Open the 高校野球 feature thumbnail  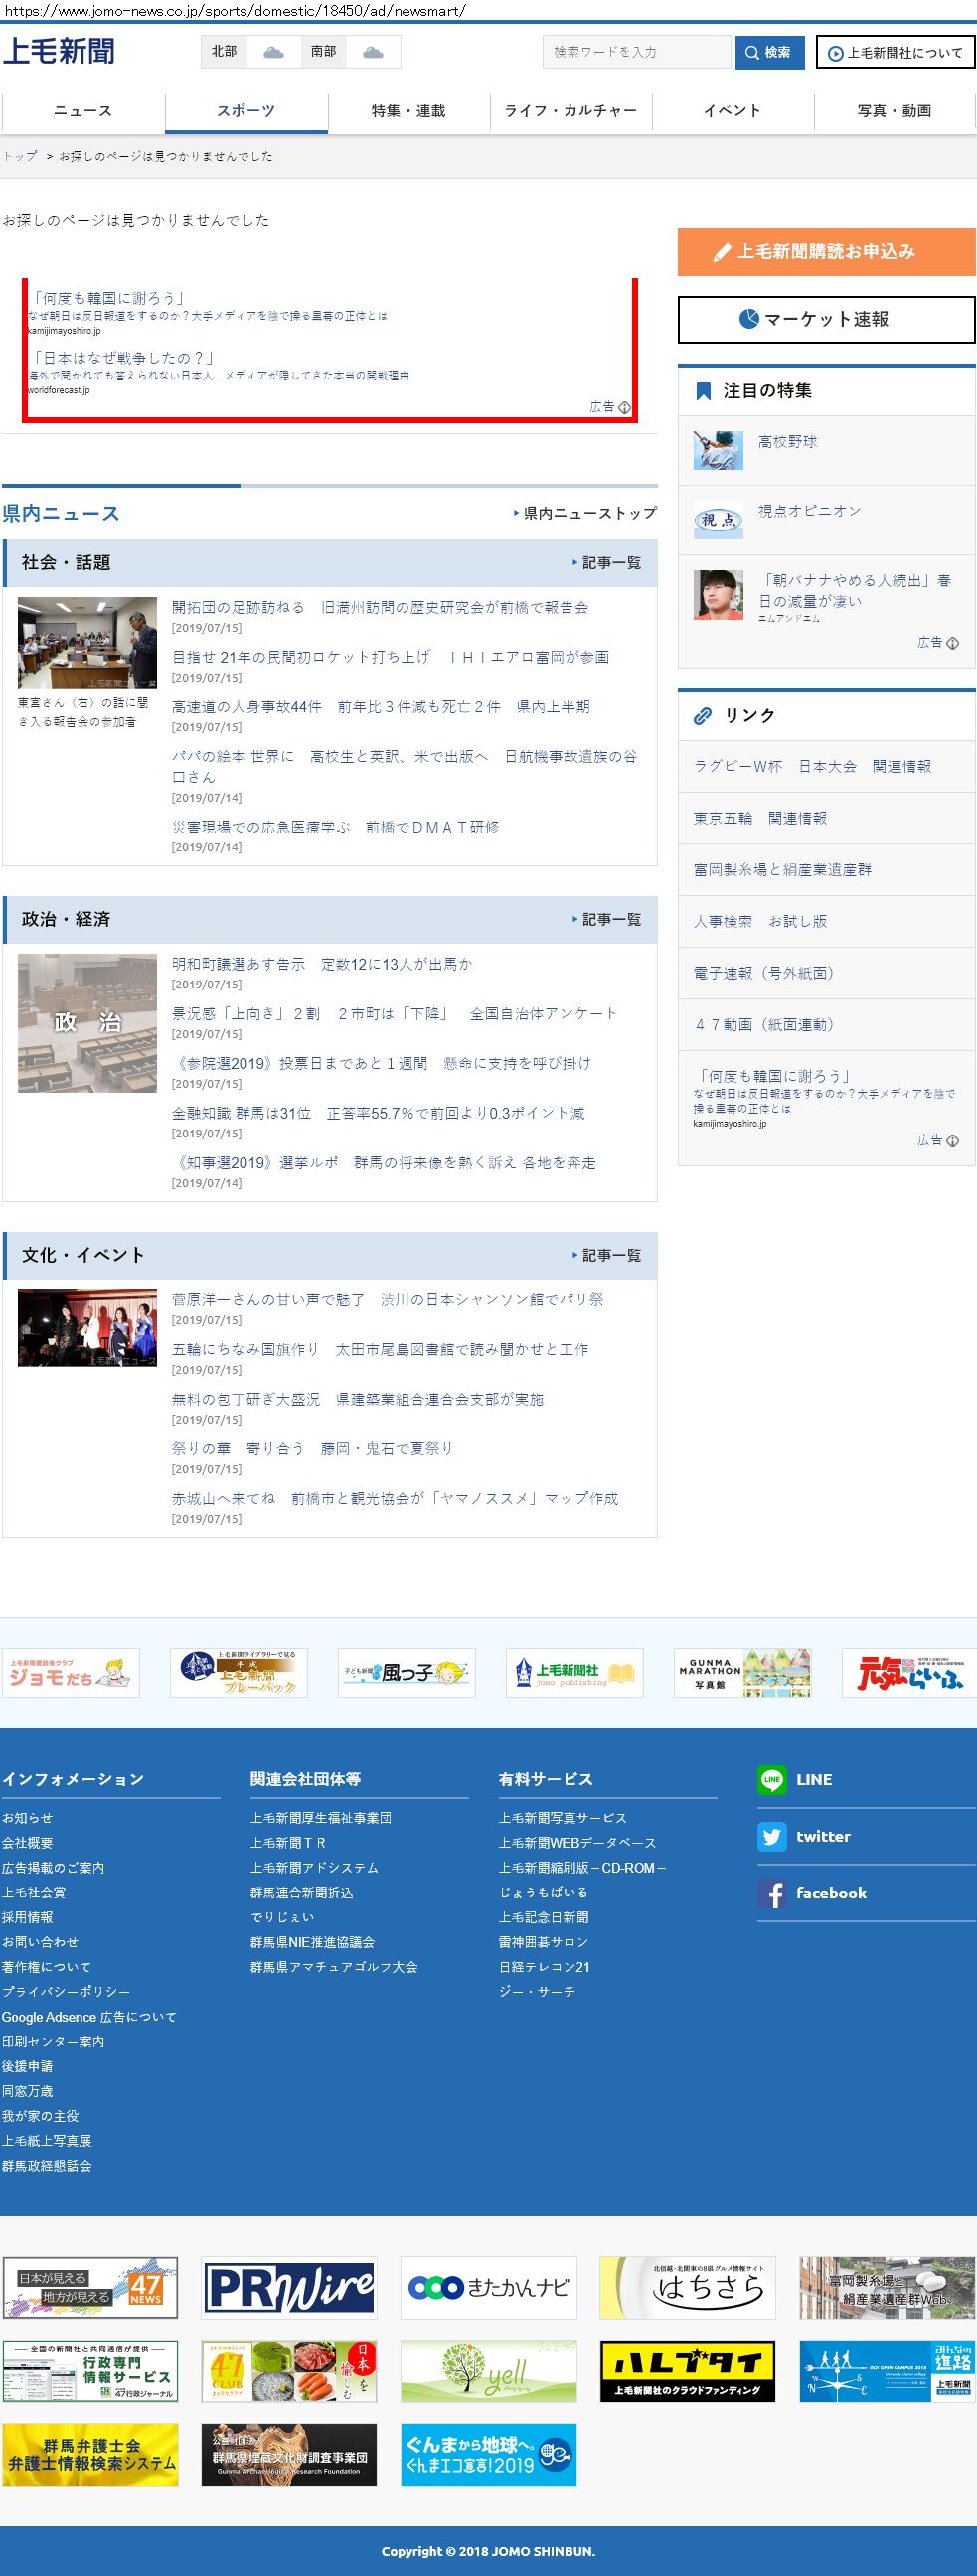(x=718, y=450)
